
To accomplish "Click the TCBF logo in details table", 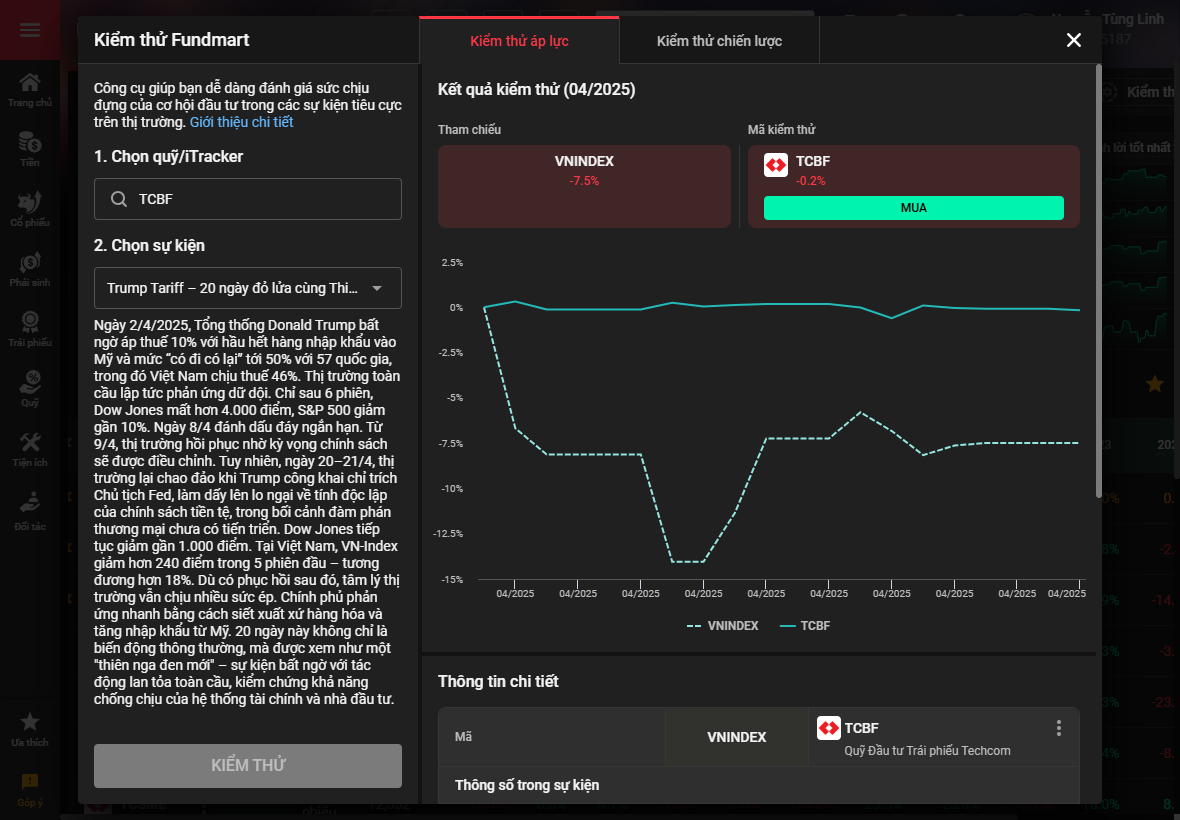I will click(829, 727).
